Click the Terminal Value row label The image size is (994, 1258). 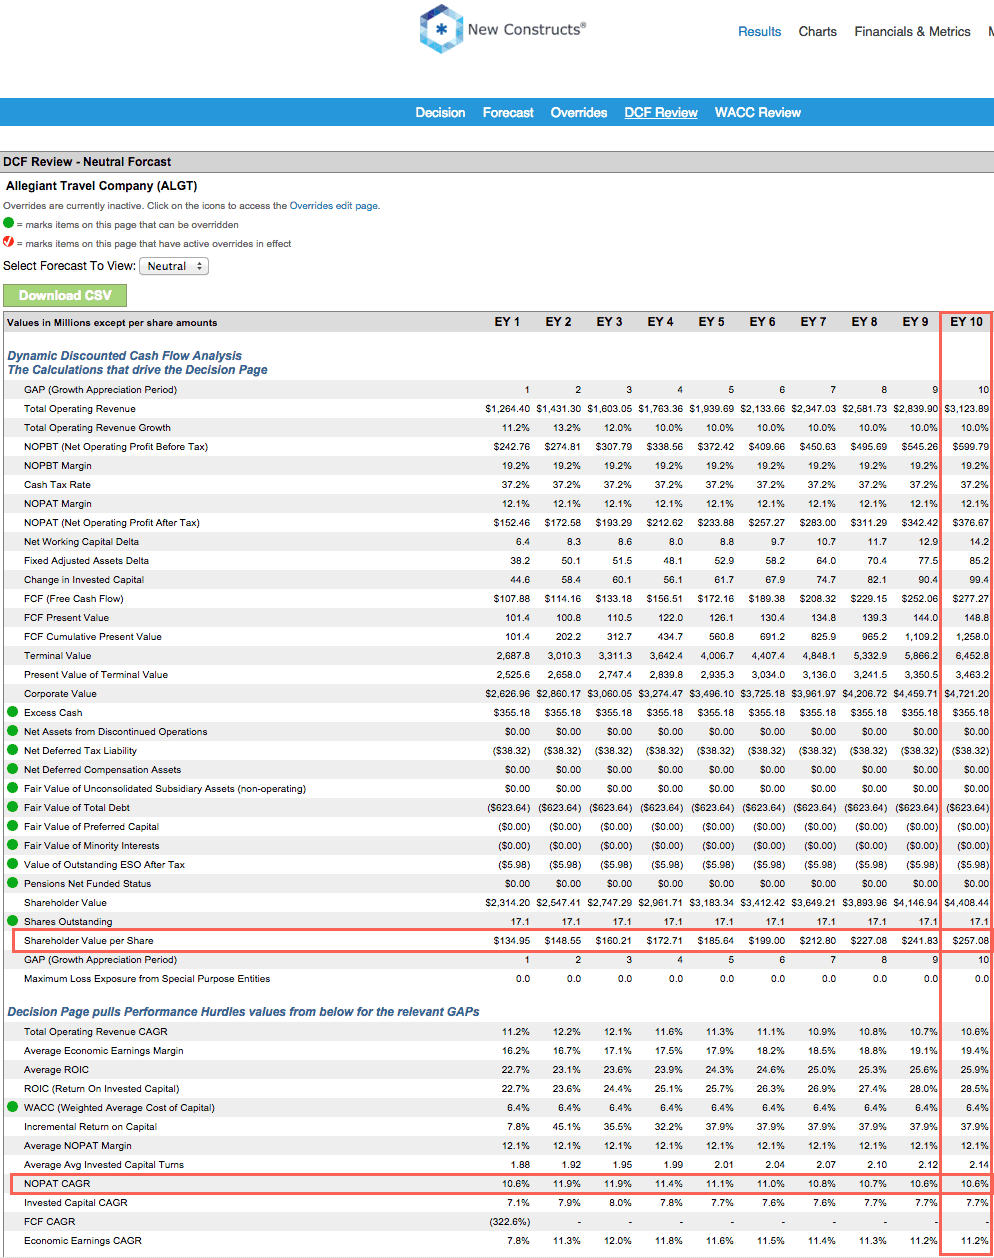click(x=58, y=656)
